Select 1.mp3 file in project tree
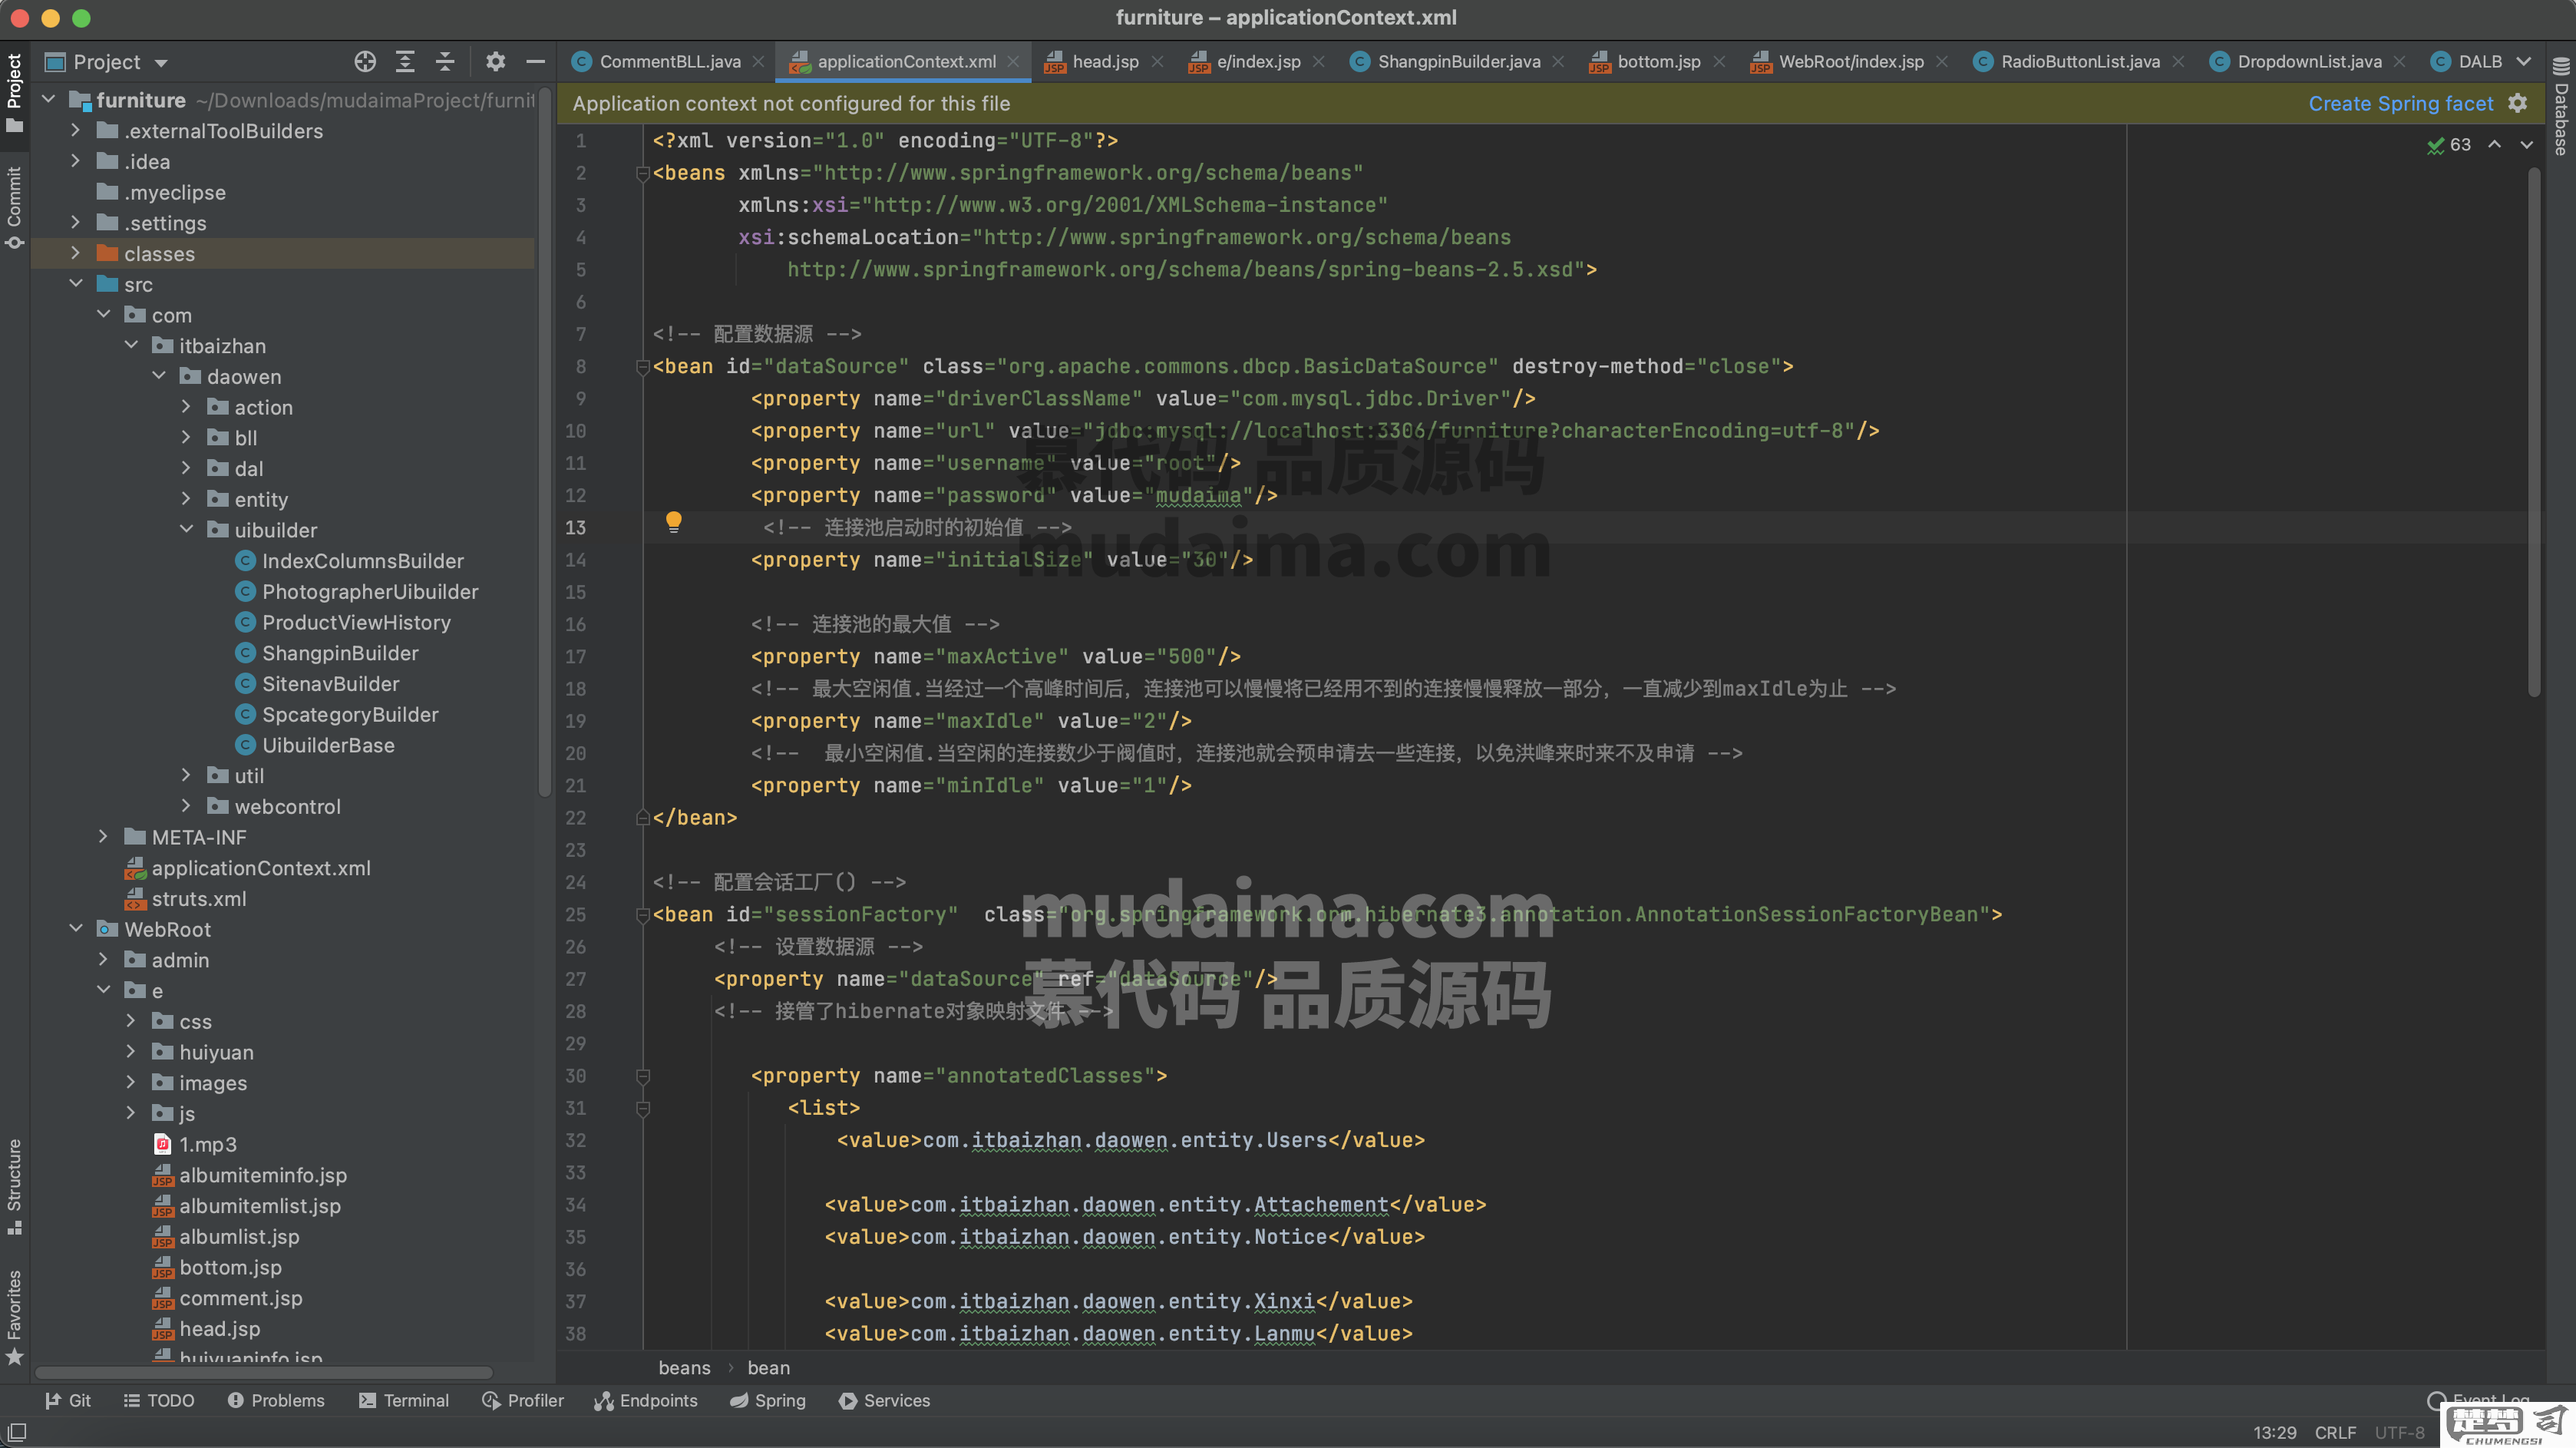 pos(207,1144)
